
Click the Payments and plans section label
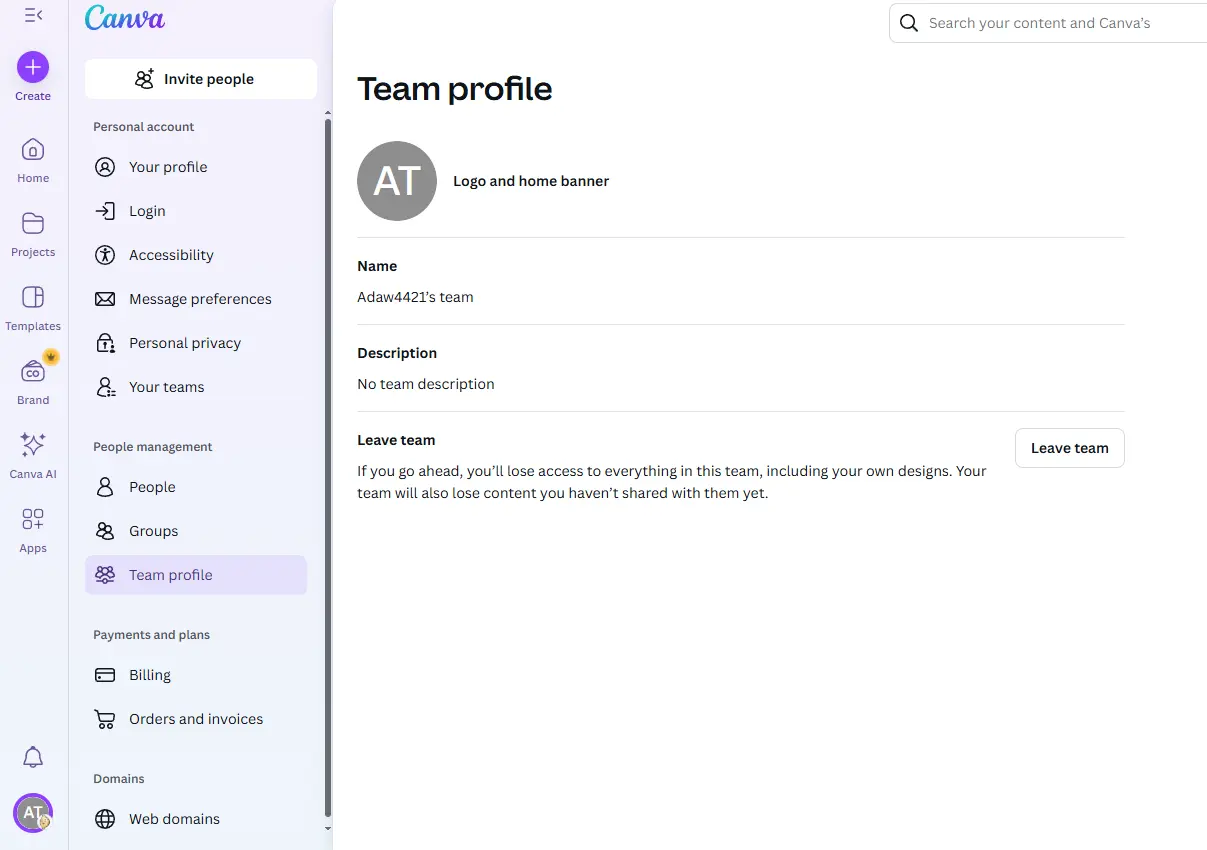(151, 635)
